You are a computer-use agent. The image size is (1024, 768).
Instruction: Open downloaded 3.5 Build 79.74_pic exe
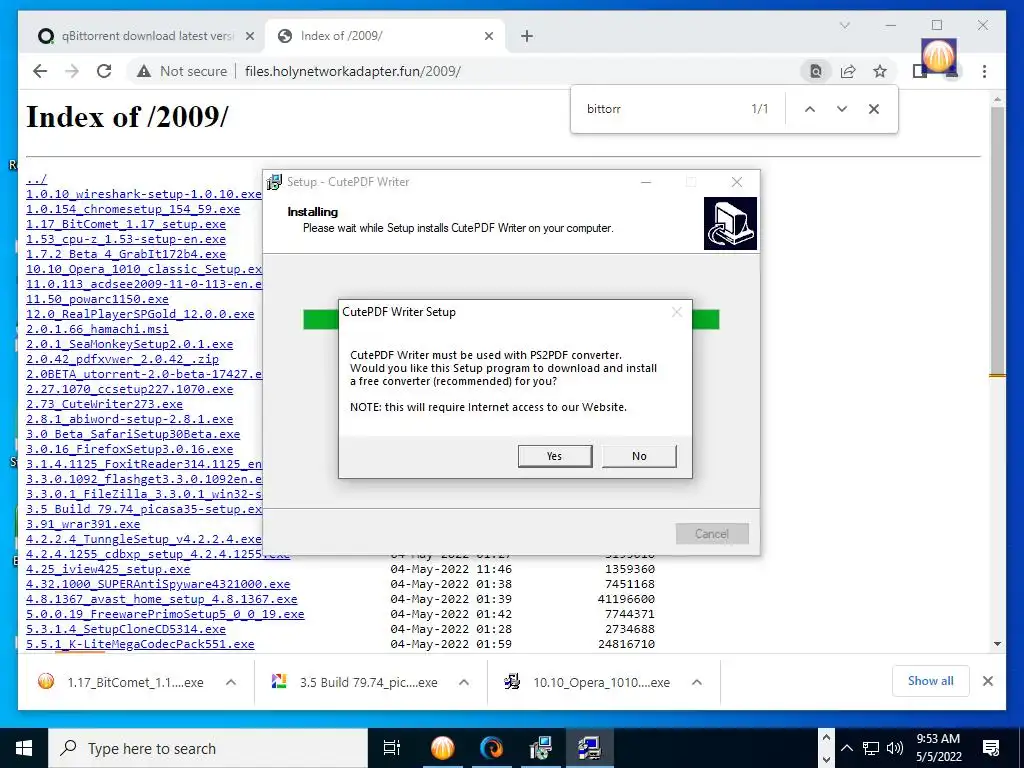click(355, 682)
